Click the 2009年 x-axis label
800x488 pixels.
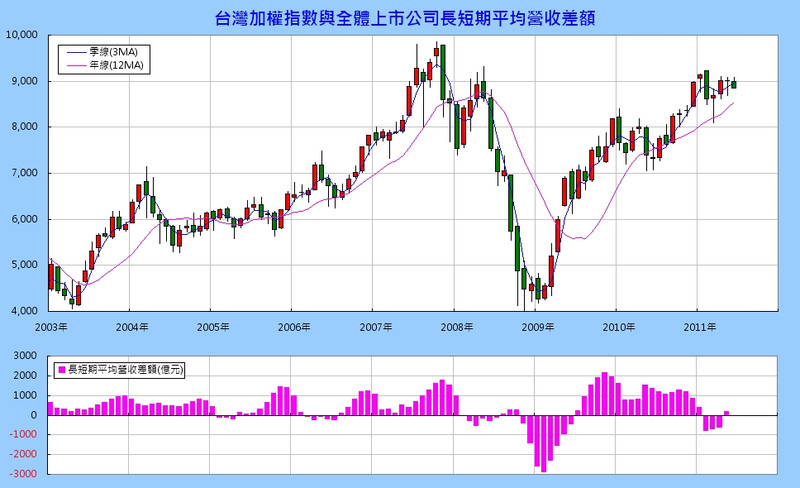click(538, 327)
